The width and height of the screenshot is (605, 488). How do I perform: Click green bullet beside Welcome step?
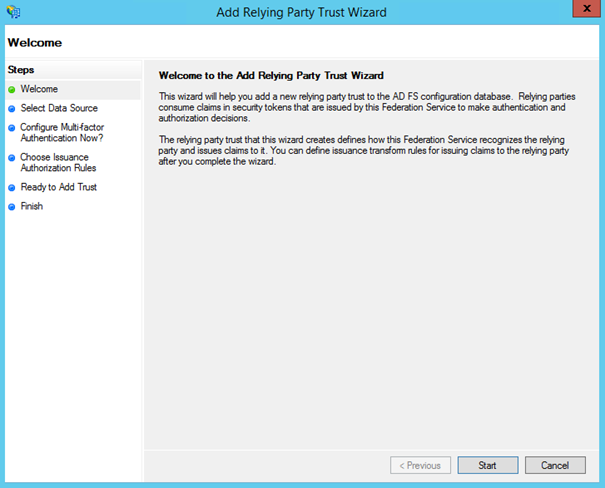tap(12, 89)
